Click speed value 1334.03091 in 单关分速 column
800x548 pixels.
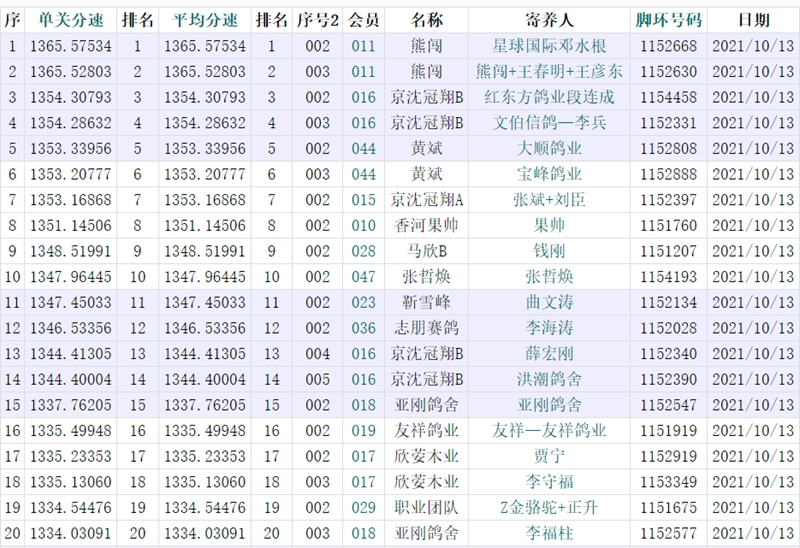71,534
